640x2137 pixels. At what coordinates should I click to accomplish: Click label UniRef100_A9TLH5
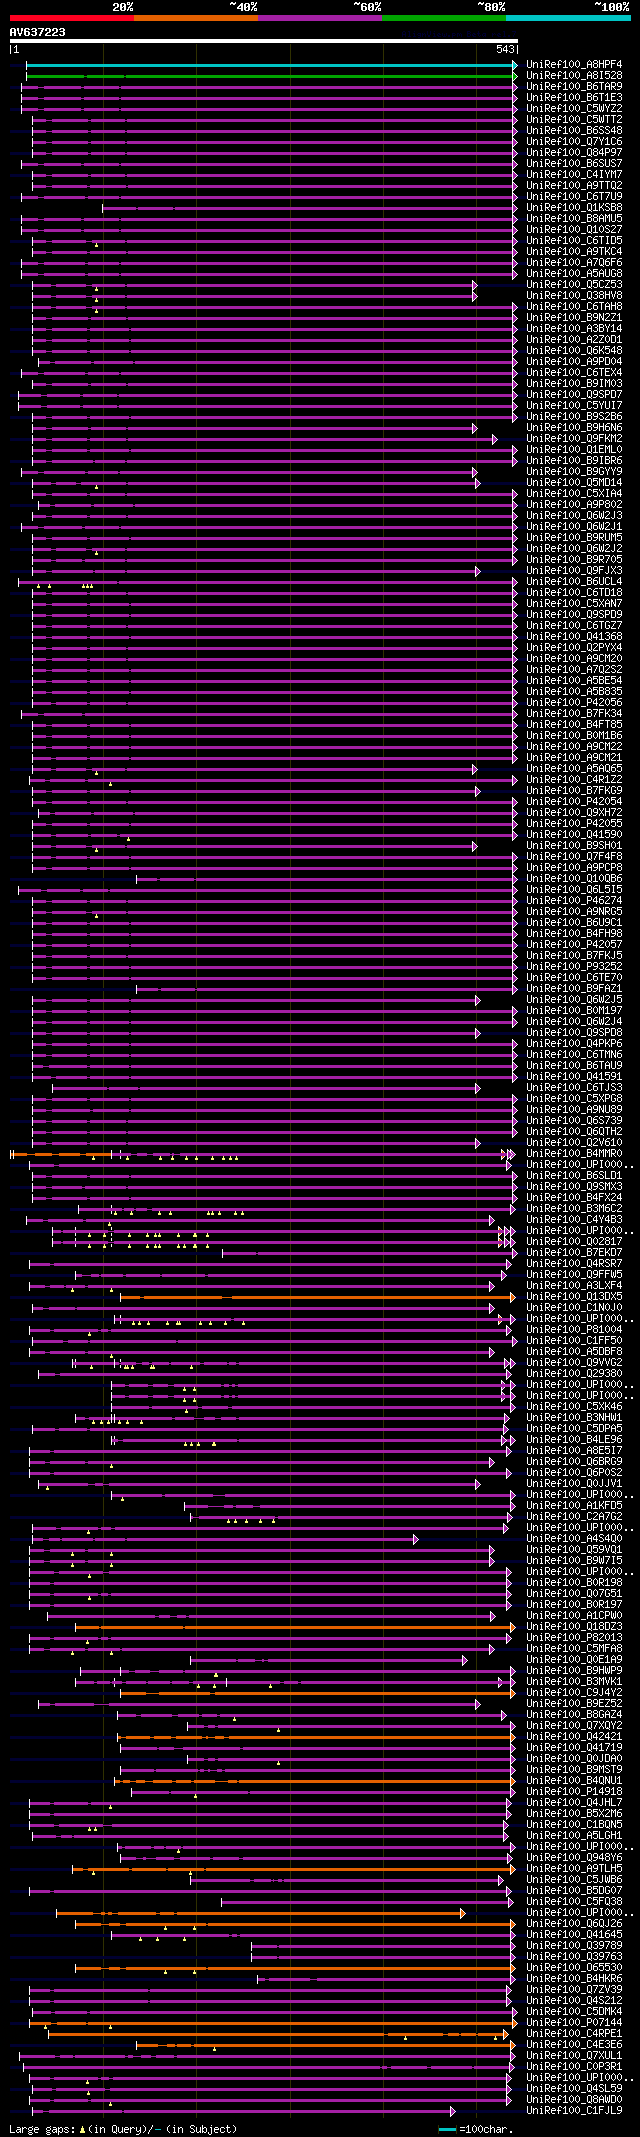[574, 1869]
